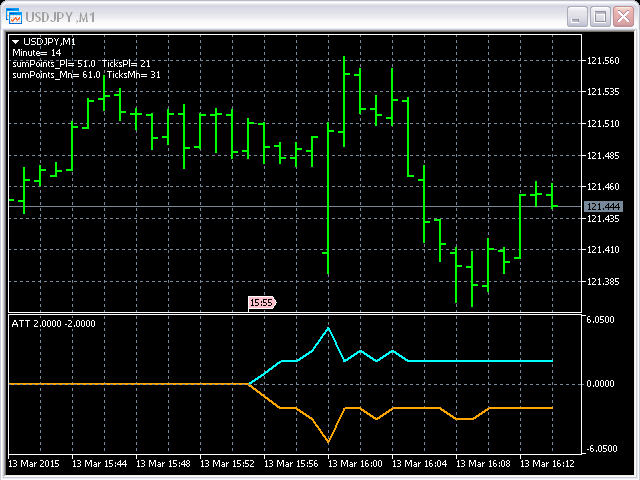Select the 15:55 time marker
Screen dimensions: 640x480
(x=261, y=302)
